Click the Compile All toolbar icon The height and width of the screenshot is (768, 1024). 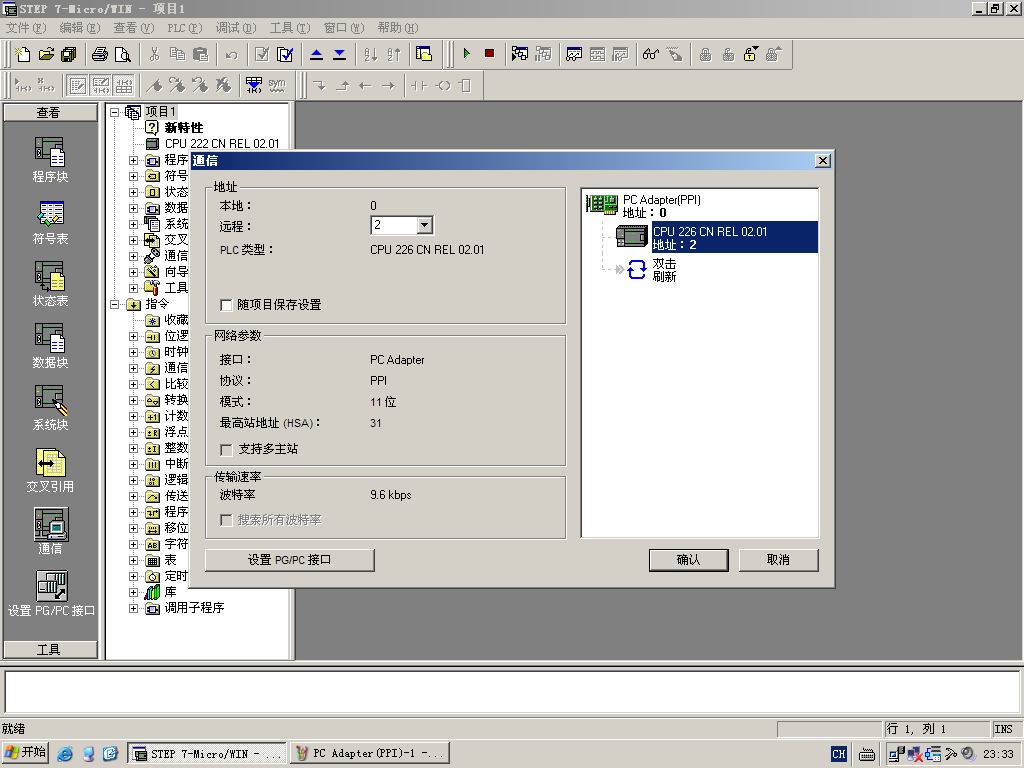(x=285, y=54)
